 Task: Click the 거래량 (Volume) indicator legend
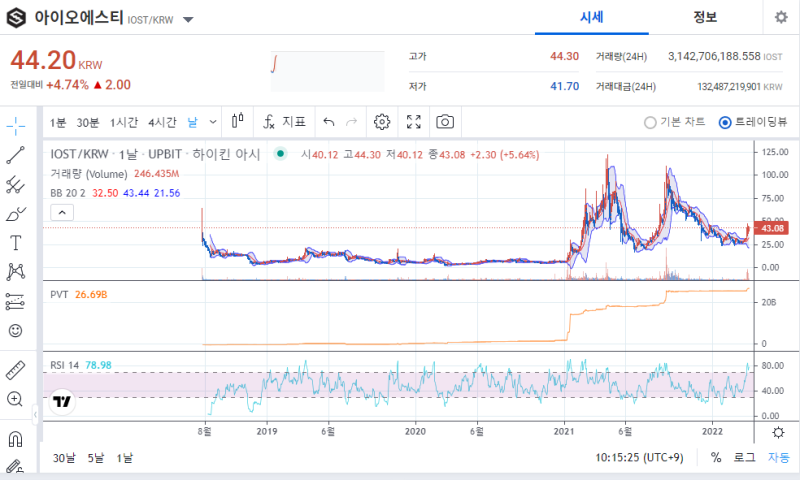(x=89, y=174)
